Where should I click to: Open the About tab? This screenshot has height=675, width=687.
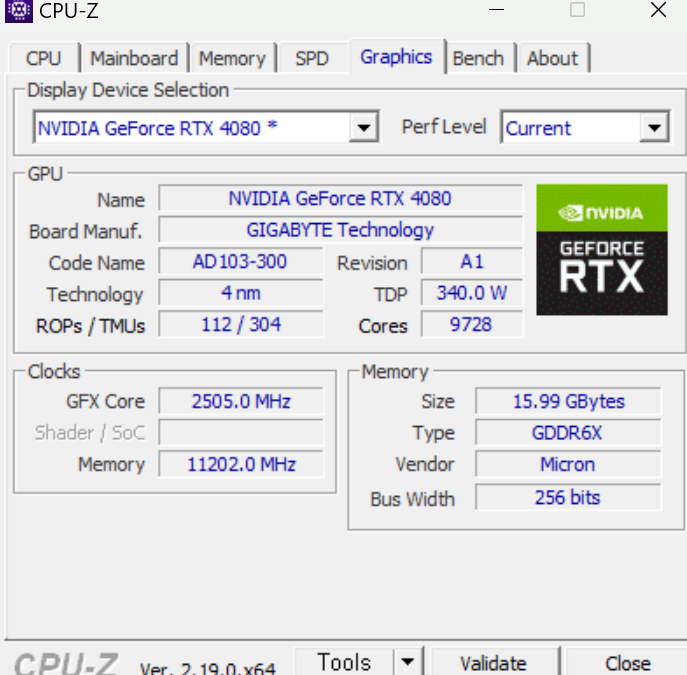(552, 58)
